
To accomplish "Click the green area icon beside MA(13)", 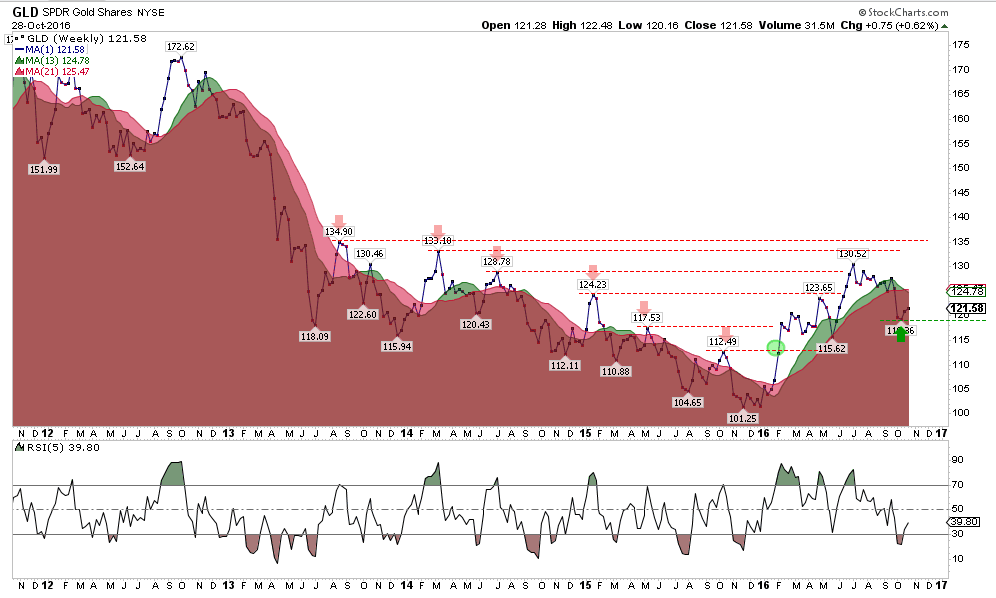I will click(x=19, y=60).
